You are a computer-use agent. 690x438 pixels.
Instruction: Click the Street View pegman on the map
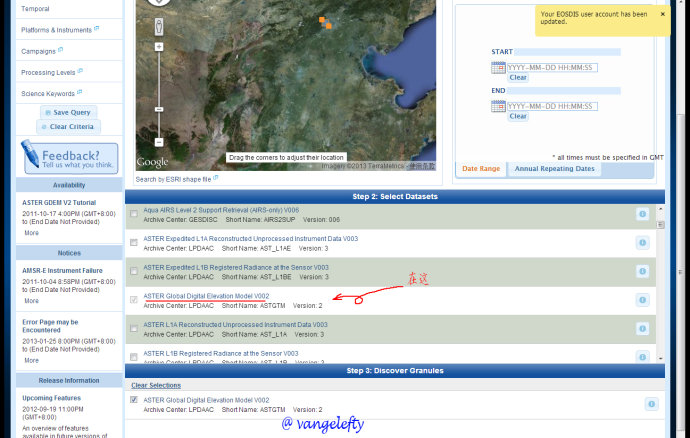click(x=159, y=27)
